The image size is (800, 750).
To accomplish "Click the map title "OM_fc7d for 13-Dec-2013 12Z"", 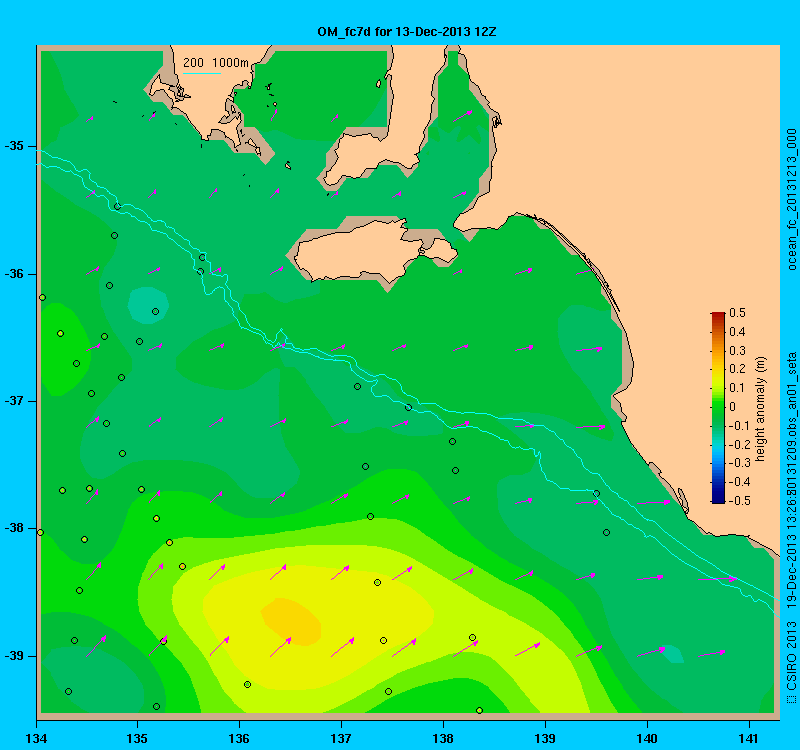I will pos(407,32).
